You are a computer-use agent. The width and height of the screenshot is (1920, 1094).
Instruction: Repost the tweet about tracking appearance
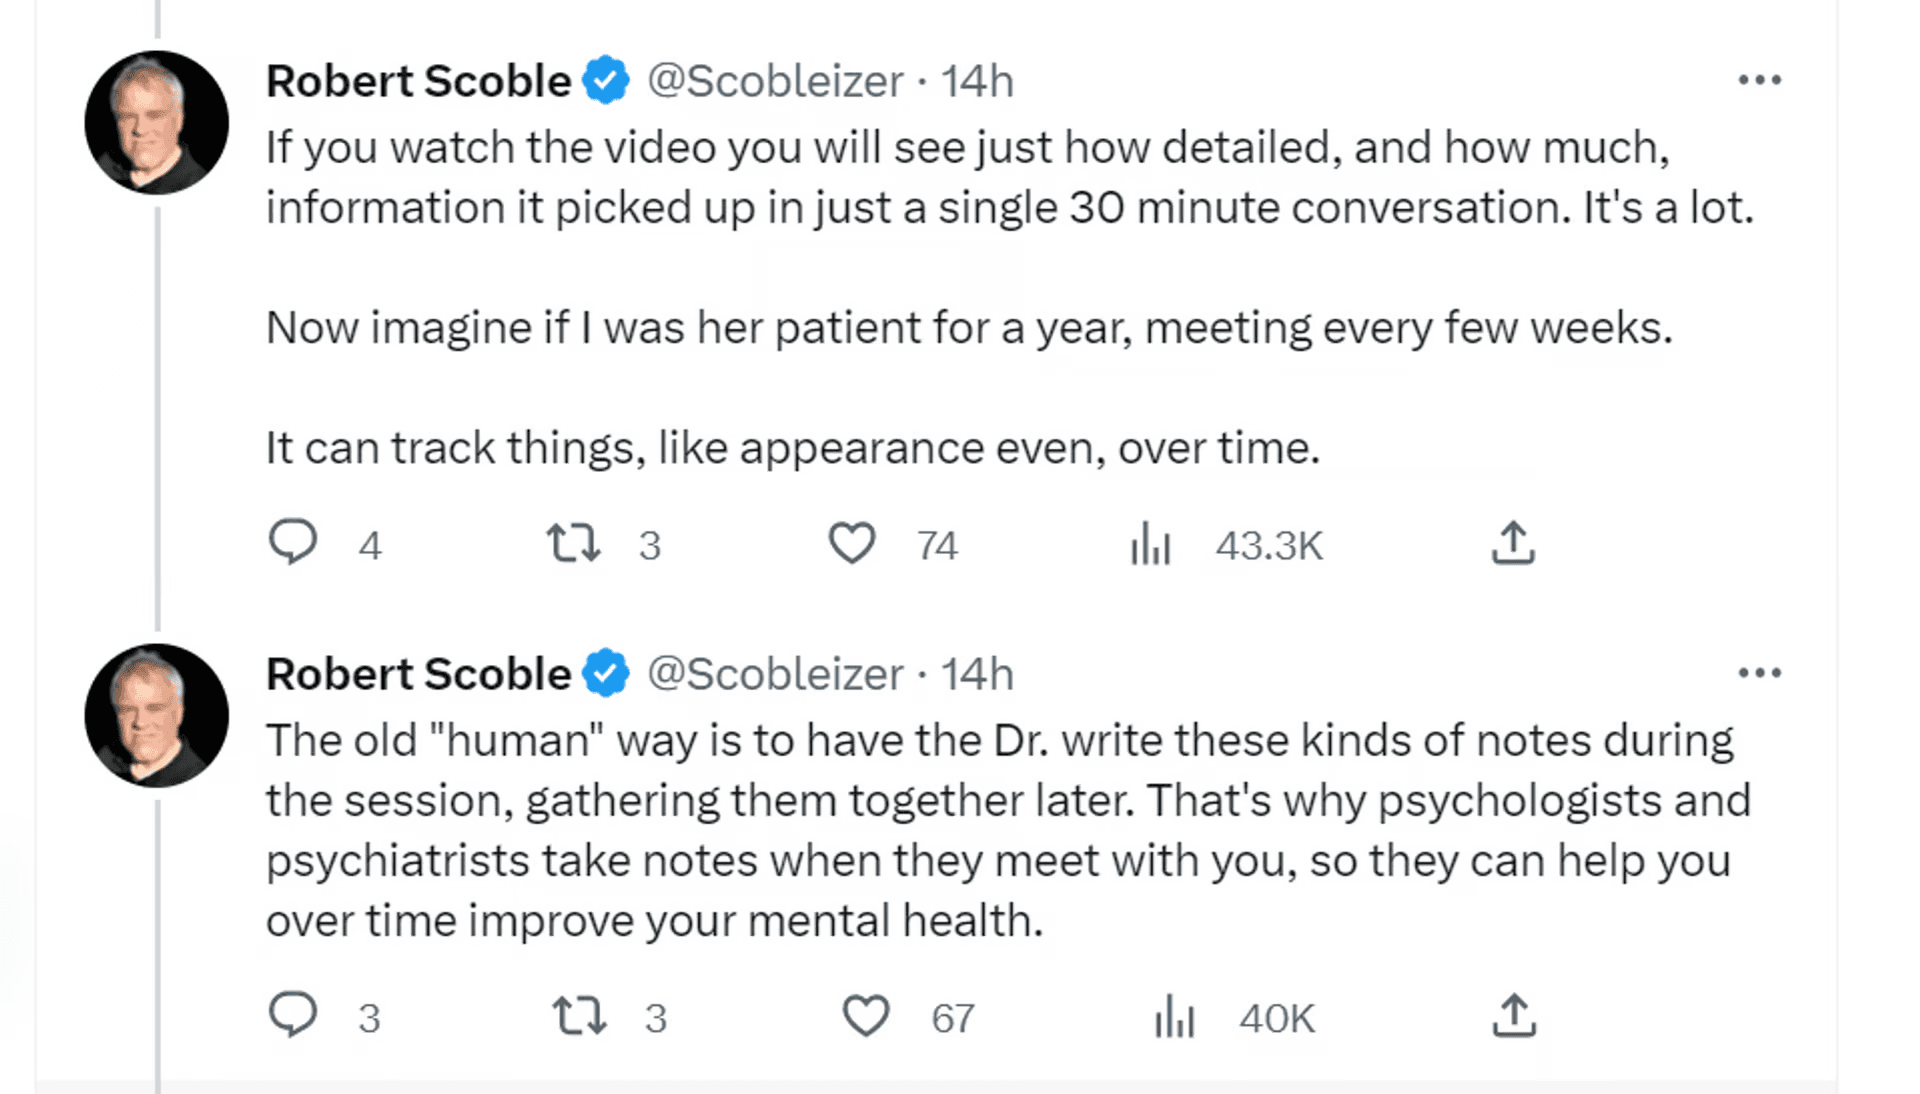tap(574, 543)
